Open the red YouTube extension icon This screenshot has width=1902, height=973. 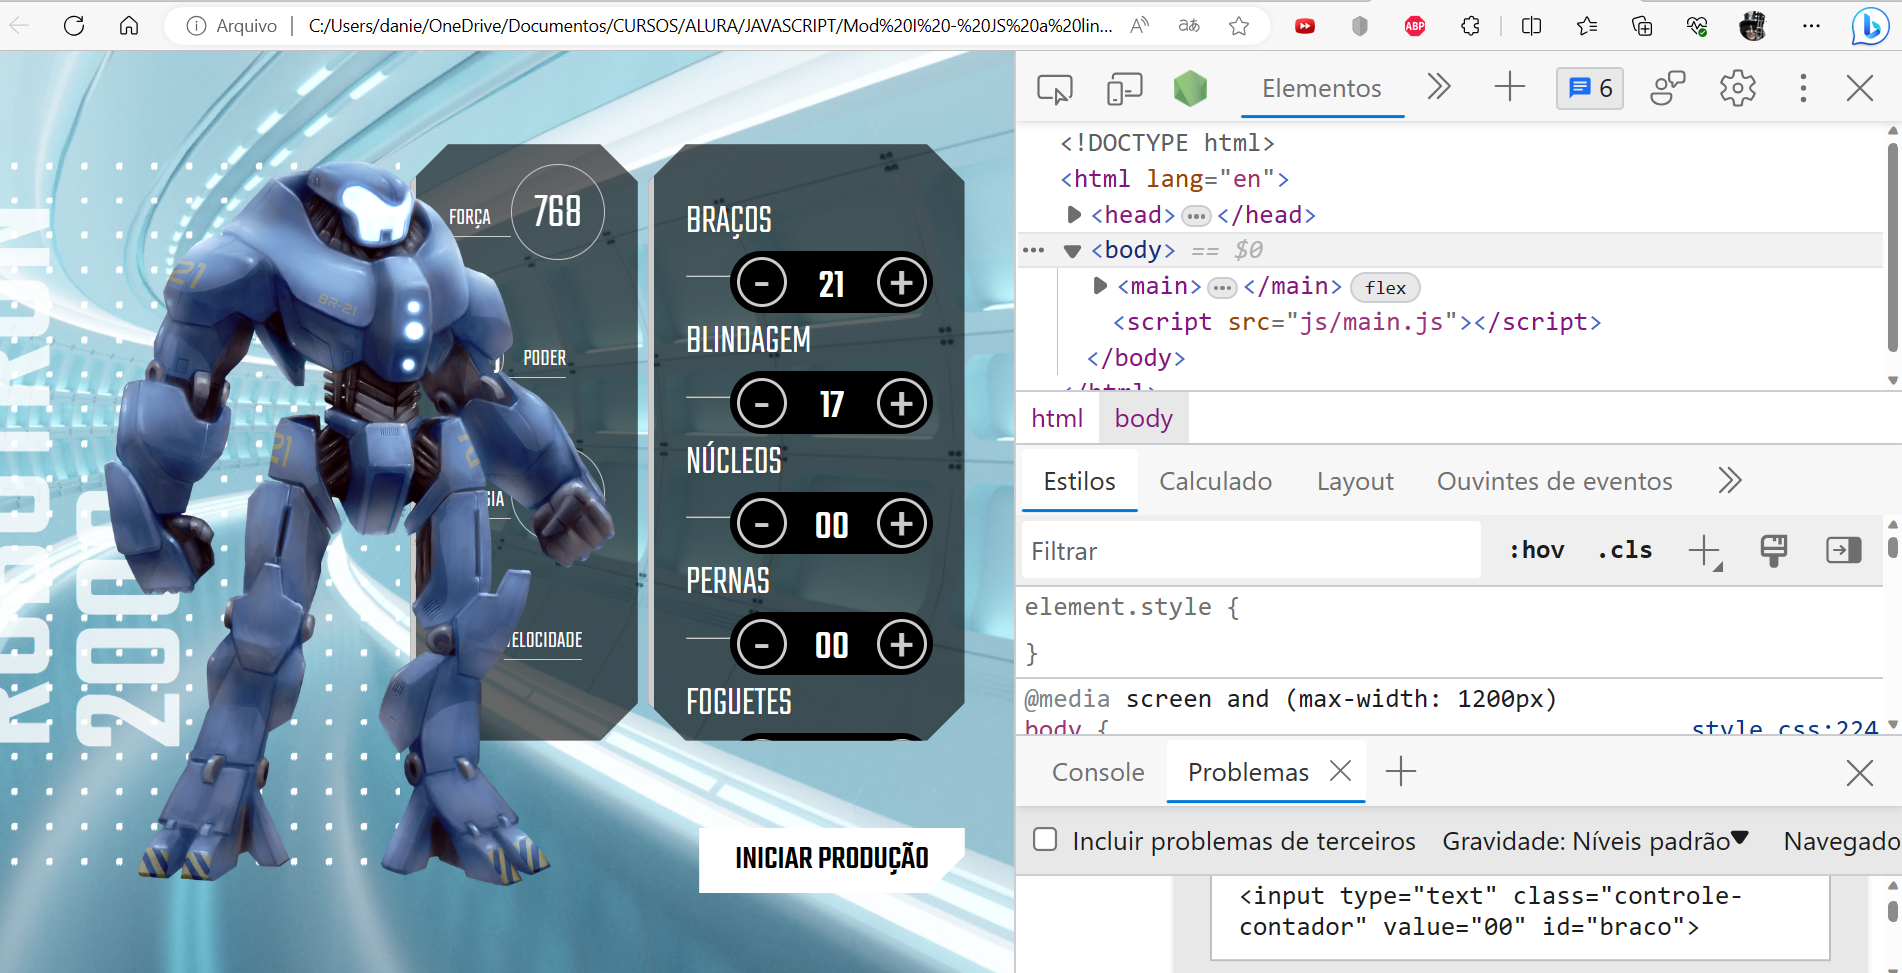1305,26
